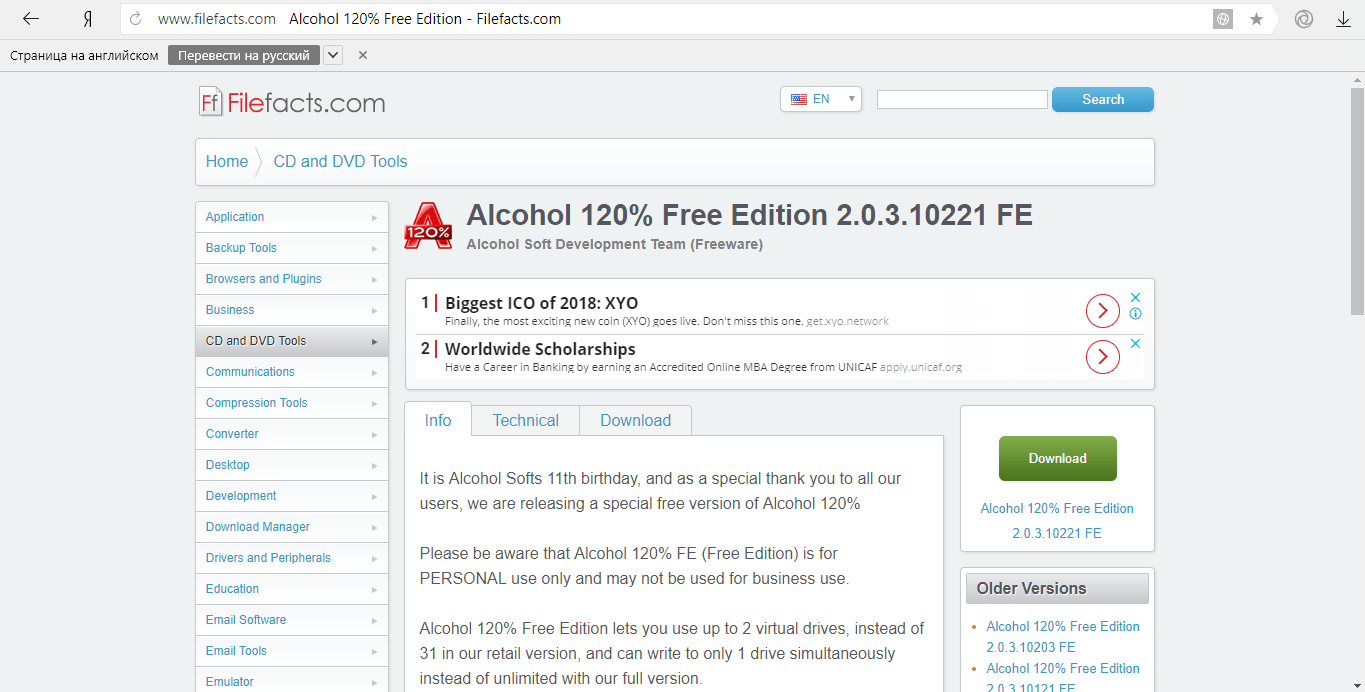Expand arrow beside Backup Tools

pyautogui.click(x=375, y=249)
